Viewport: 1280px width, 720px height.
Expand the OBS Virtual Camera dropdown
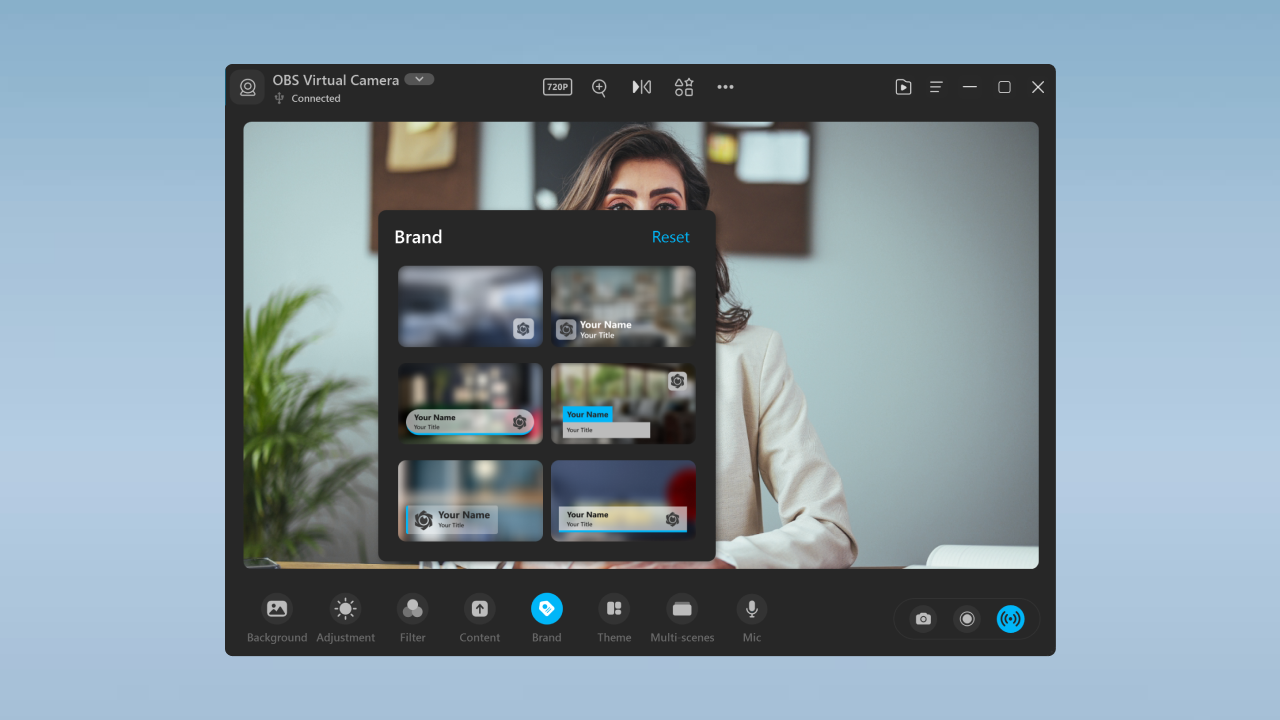419,79
